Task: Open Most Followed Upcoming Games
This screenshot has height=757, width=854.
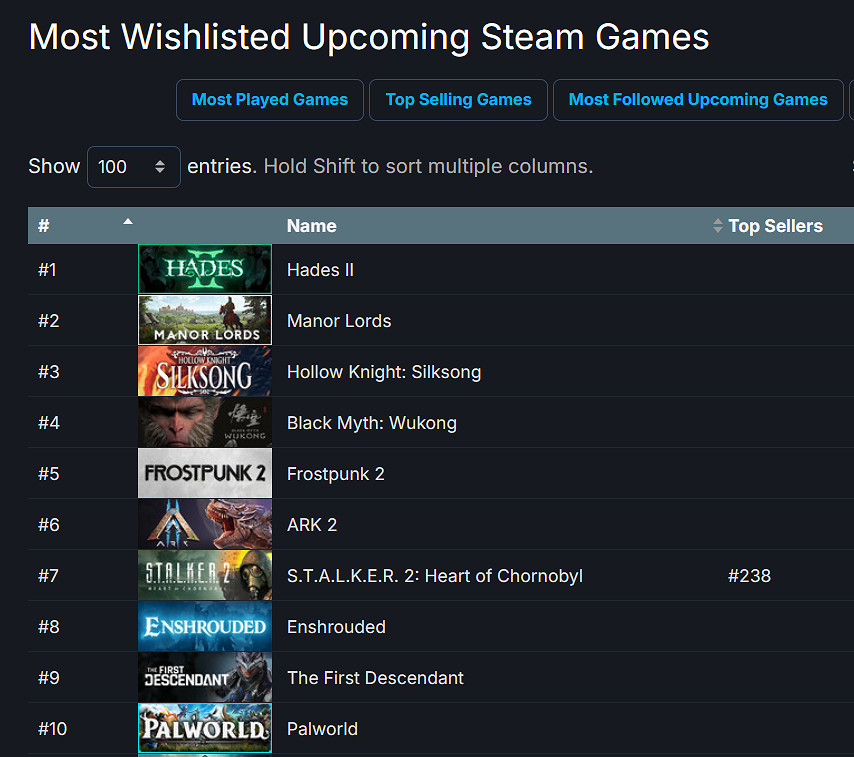Action: point(698,100)
